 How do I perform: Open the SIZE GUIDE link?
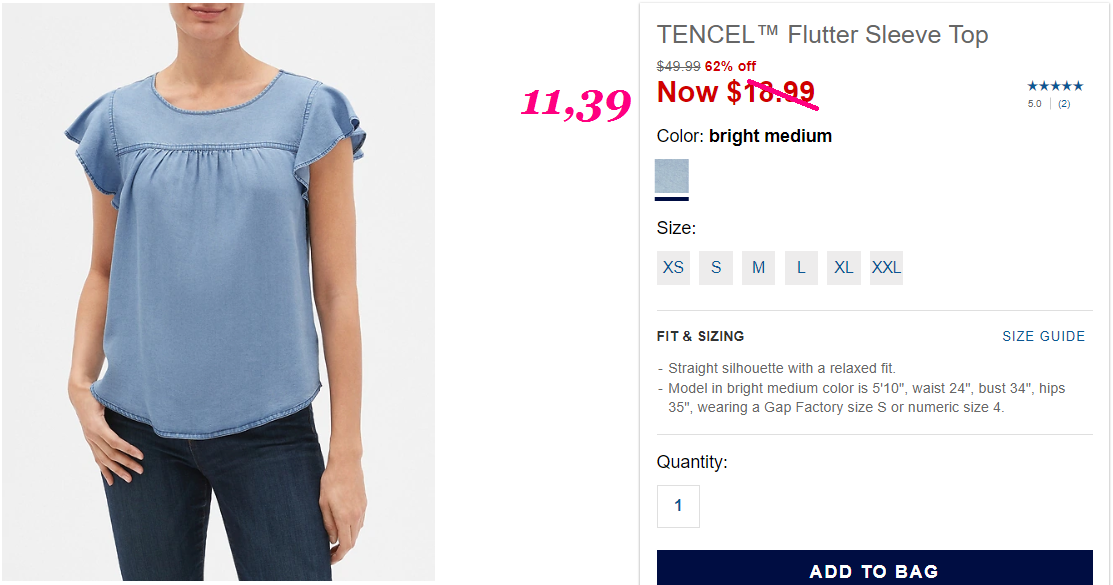[x=1043, y=337]
